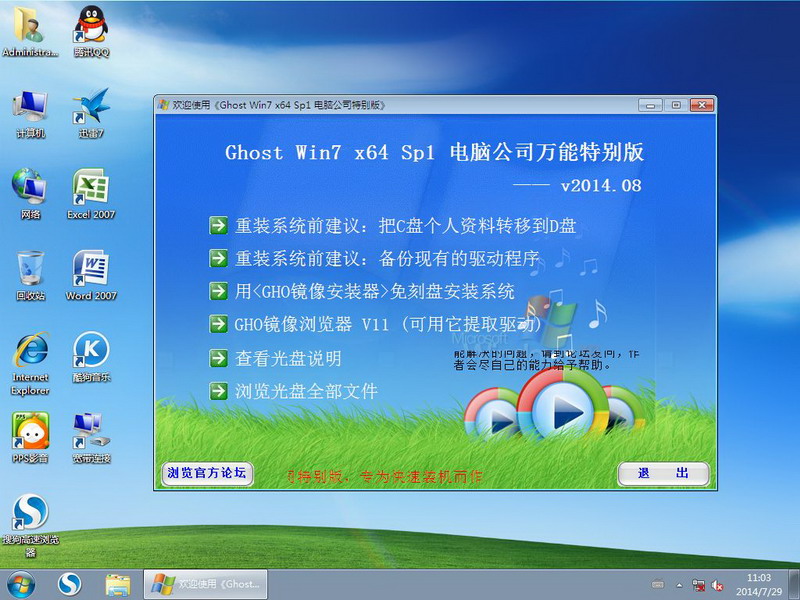
Task: Click the 欢迎使用《Ghost... taskbar button
Action: point(205,585)
